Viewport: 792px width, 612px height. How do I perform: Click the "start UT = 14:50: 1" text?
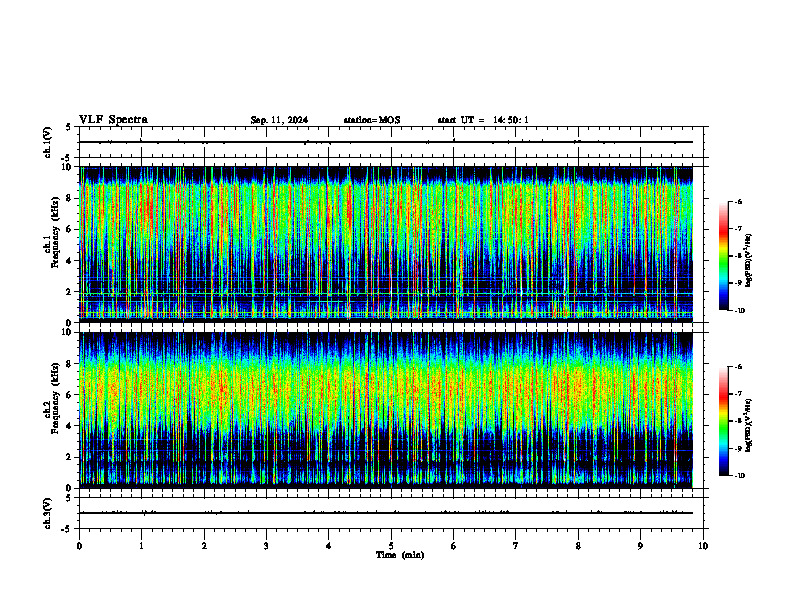(483, 120)
